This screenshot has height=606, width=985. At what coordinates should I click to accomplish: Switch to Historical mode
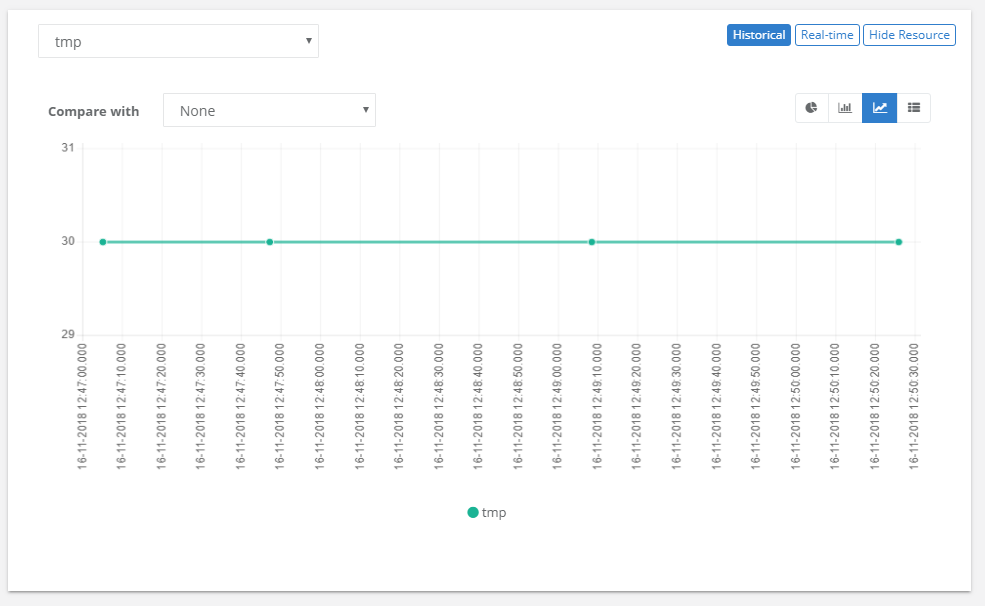(759, 35)
